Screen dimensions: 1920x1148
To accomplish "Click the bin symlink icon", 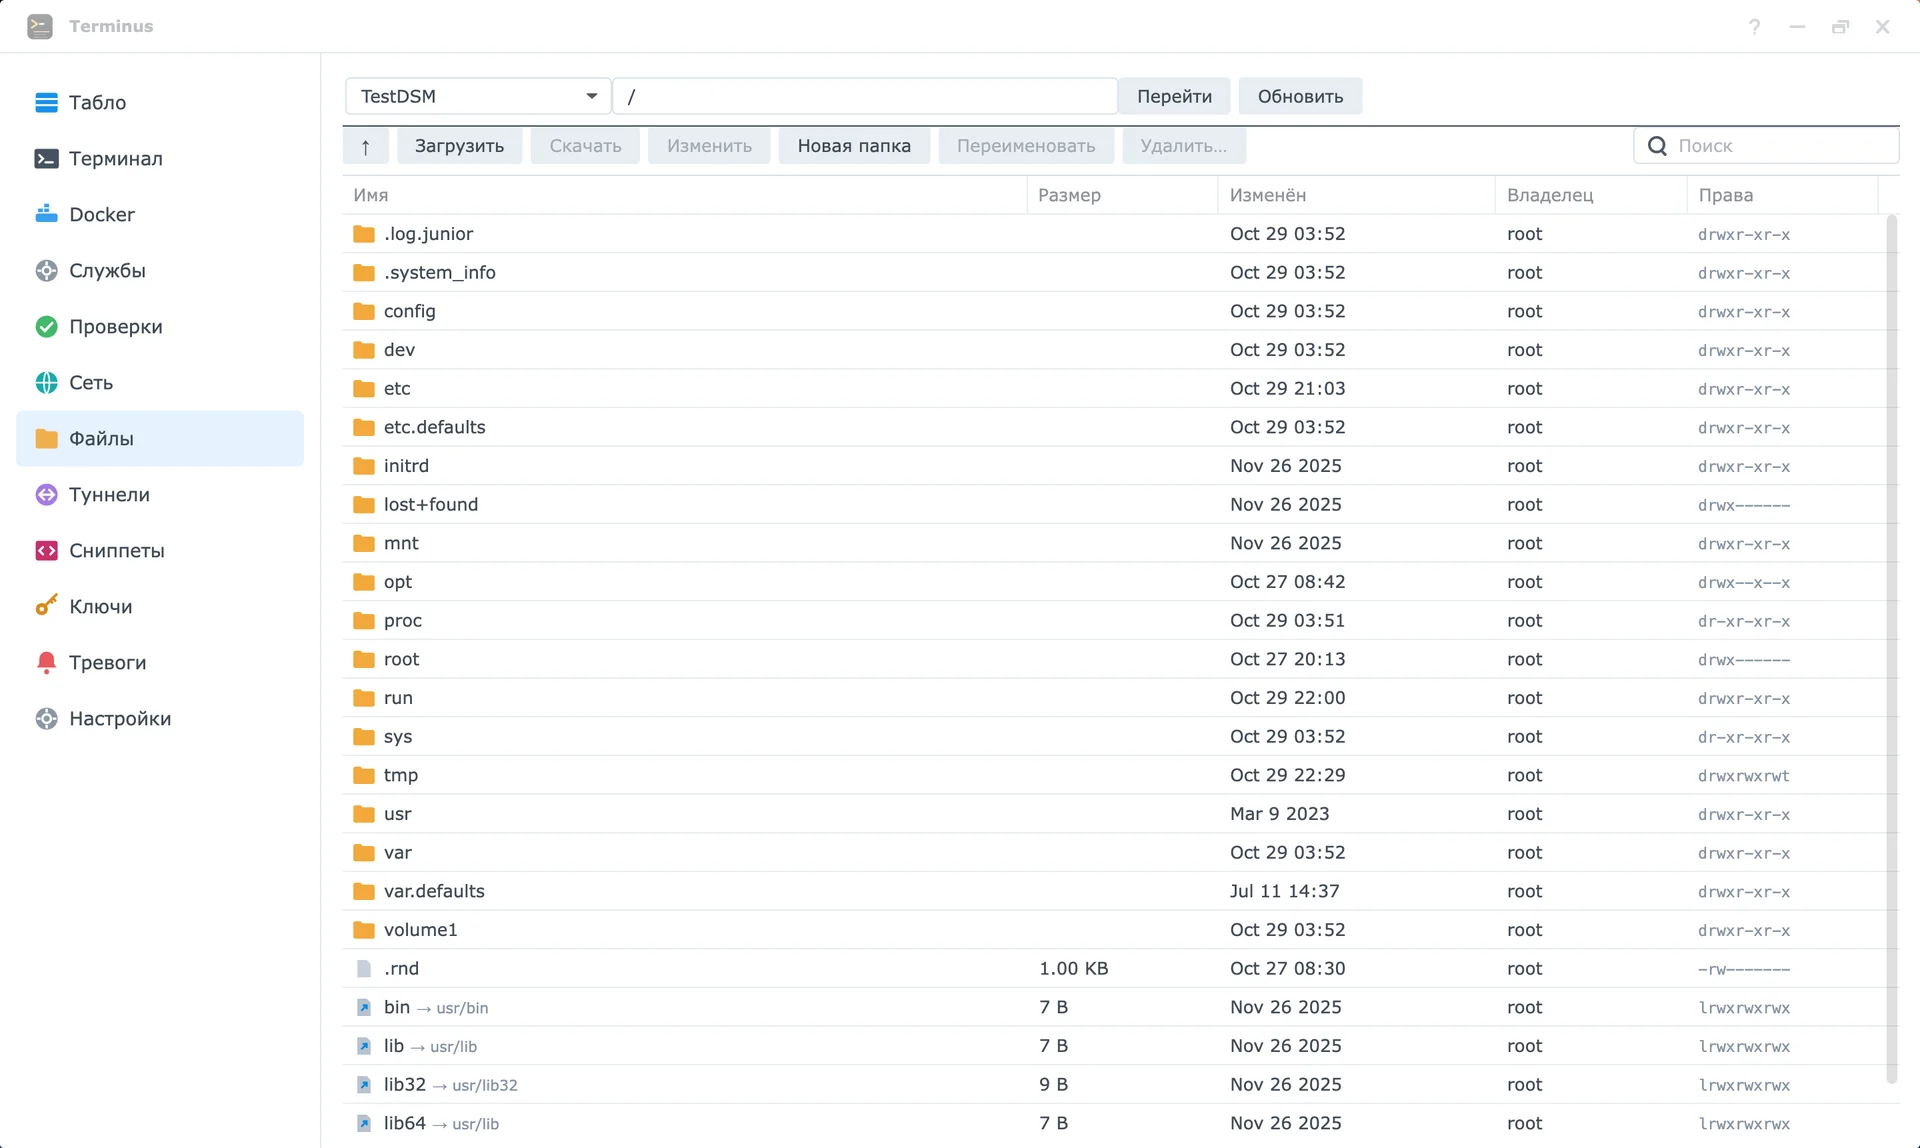I will click(x=364, y=1007).
